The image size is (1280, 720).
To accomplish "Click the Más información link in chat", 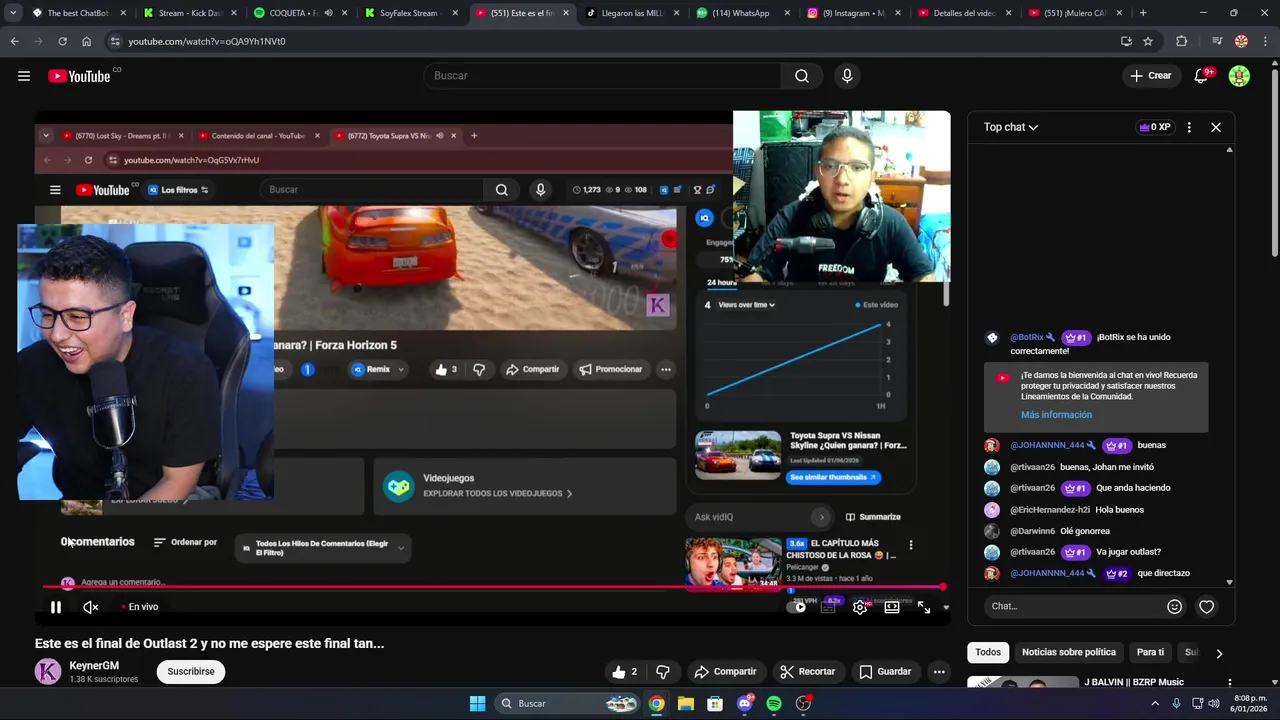I will (1056, 415).
